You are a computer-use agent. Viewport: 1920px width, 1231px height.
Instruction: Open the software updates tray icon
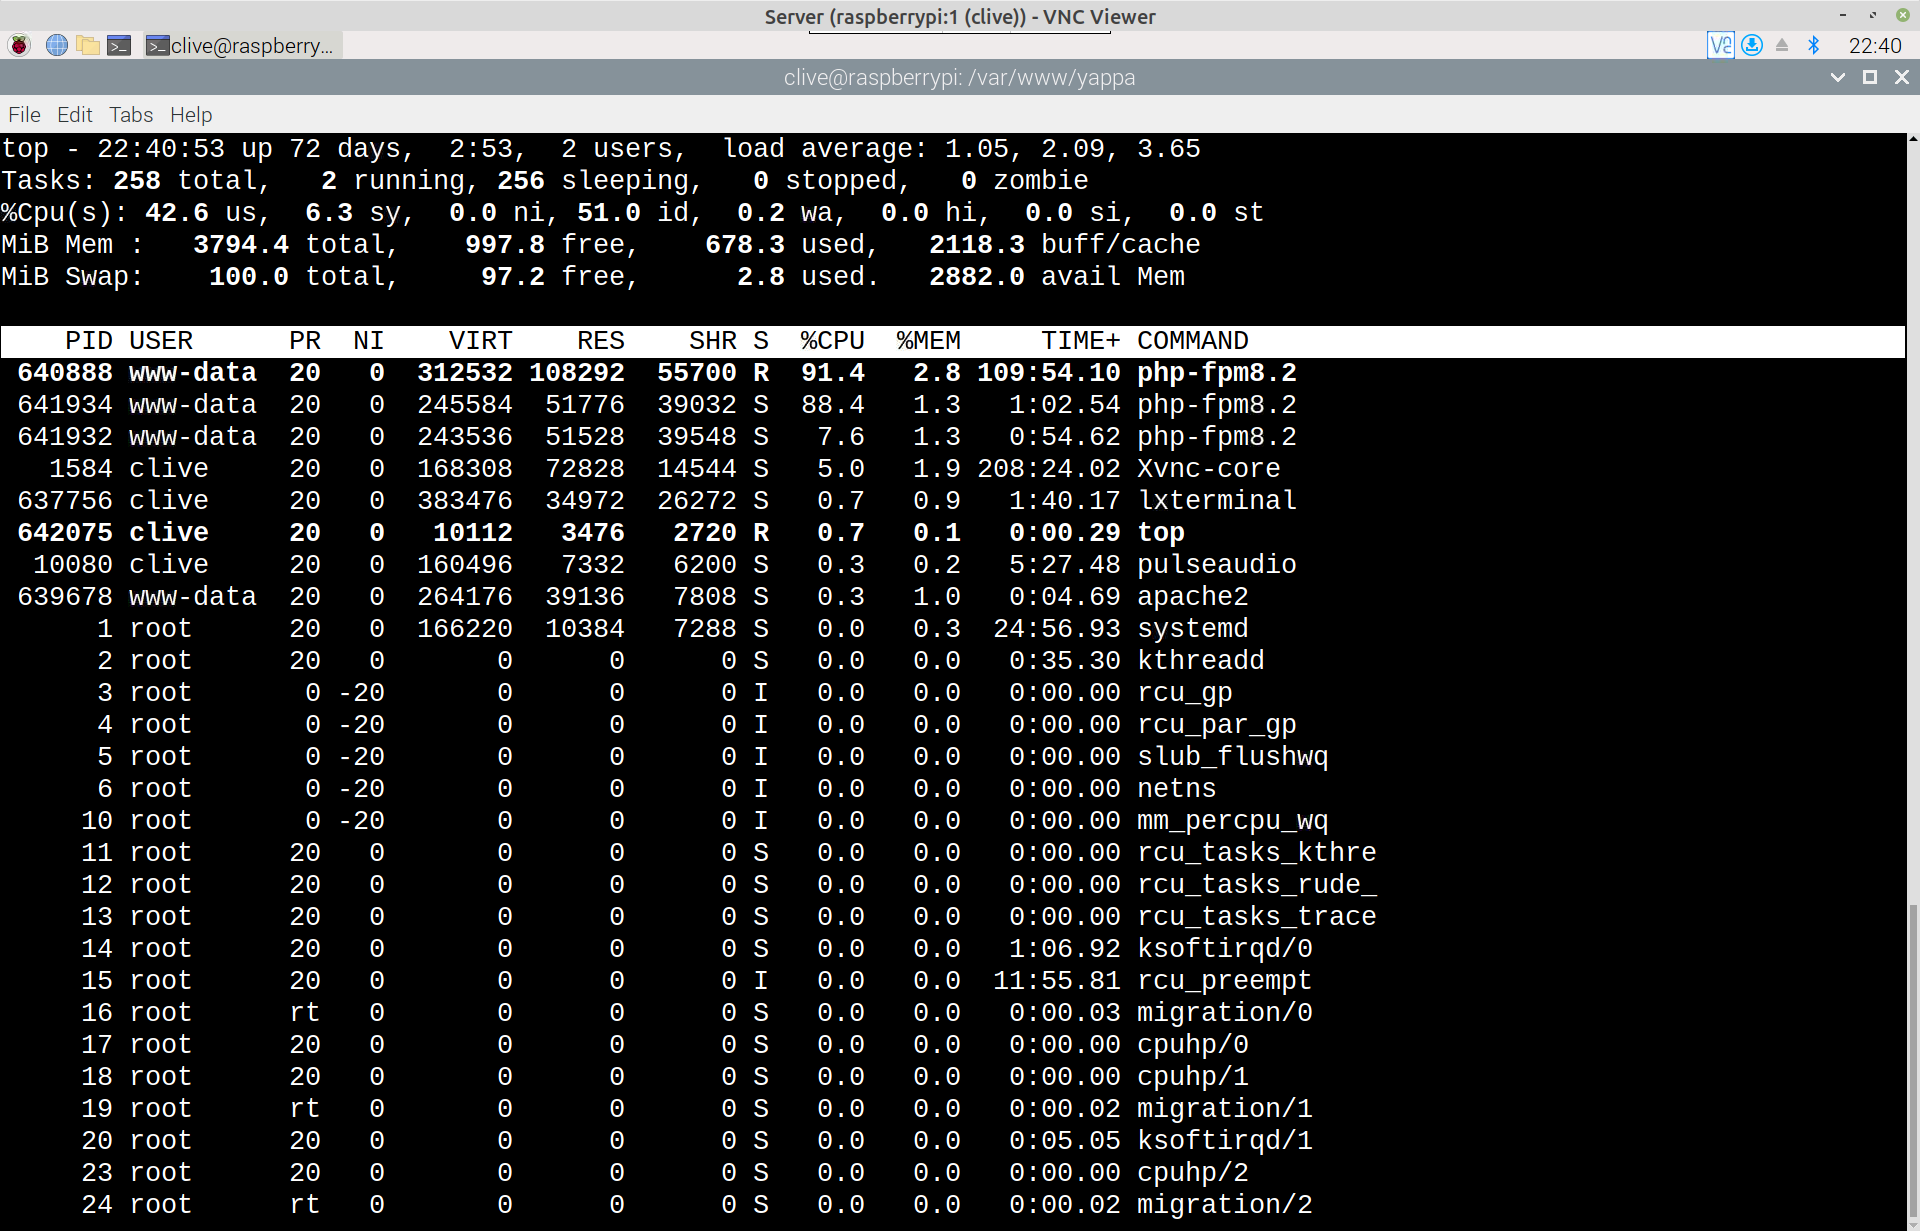[1752, 45]
